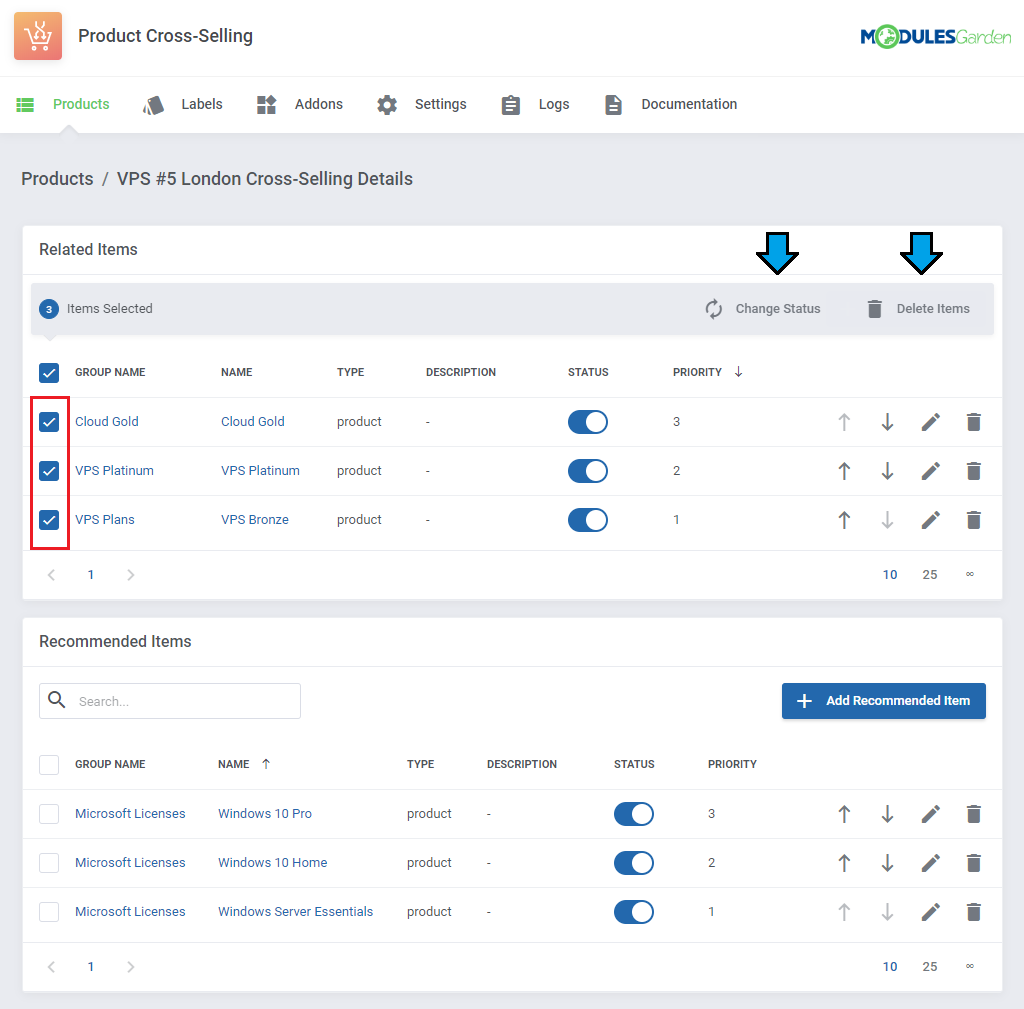Uncheck the VPS Plans row checkbox
Image resolution: width=1024 pixels, height=1009 pixels.
49,520
